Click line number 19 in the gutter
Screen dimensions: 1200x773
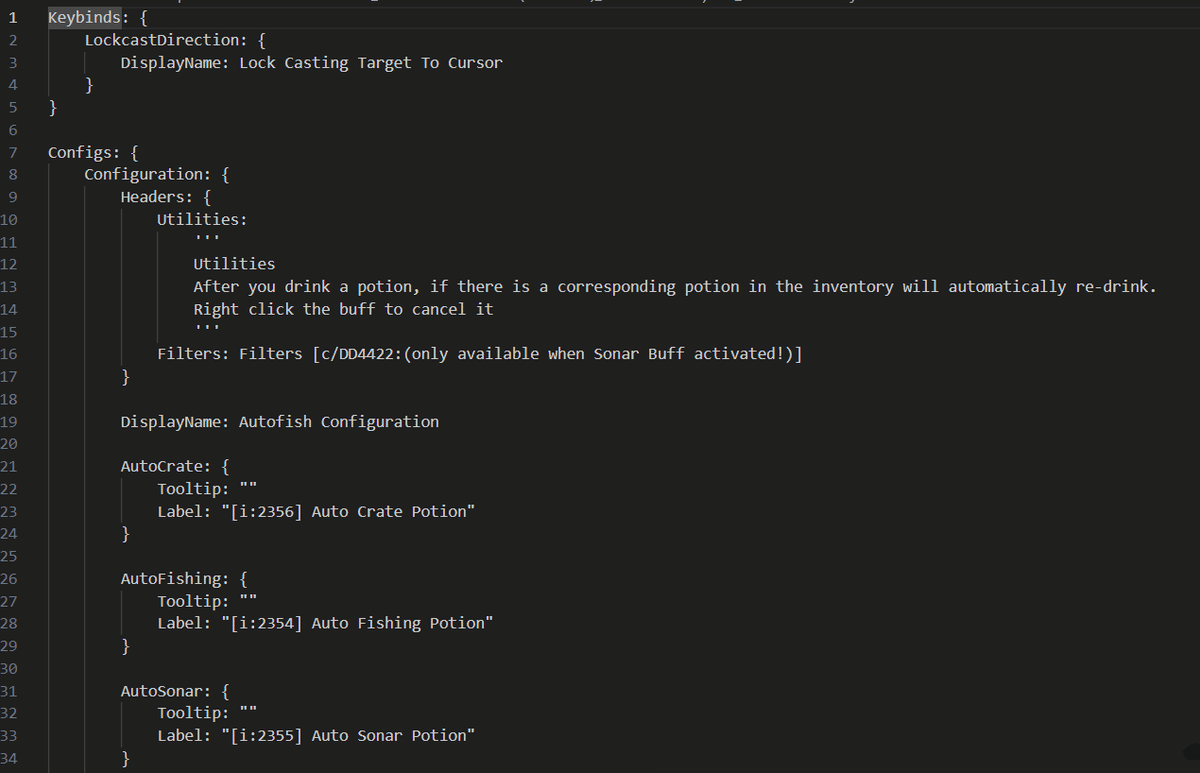(10, 421)
